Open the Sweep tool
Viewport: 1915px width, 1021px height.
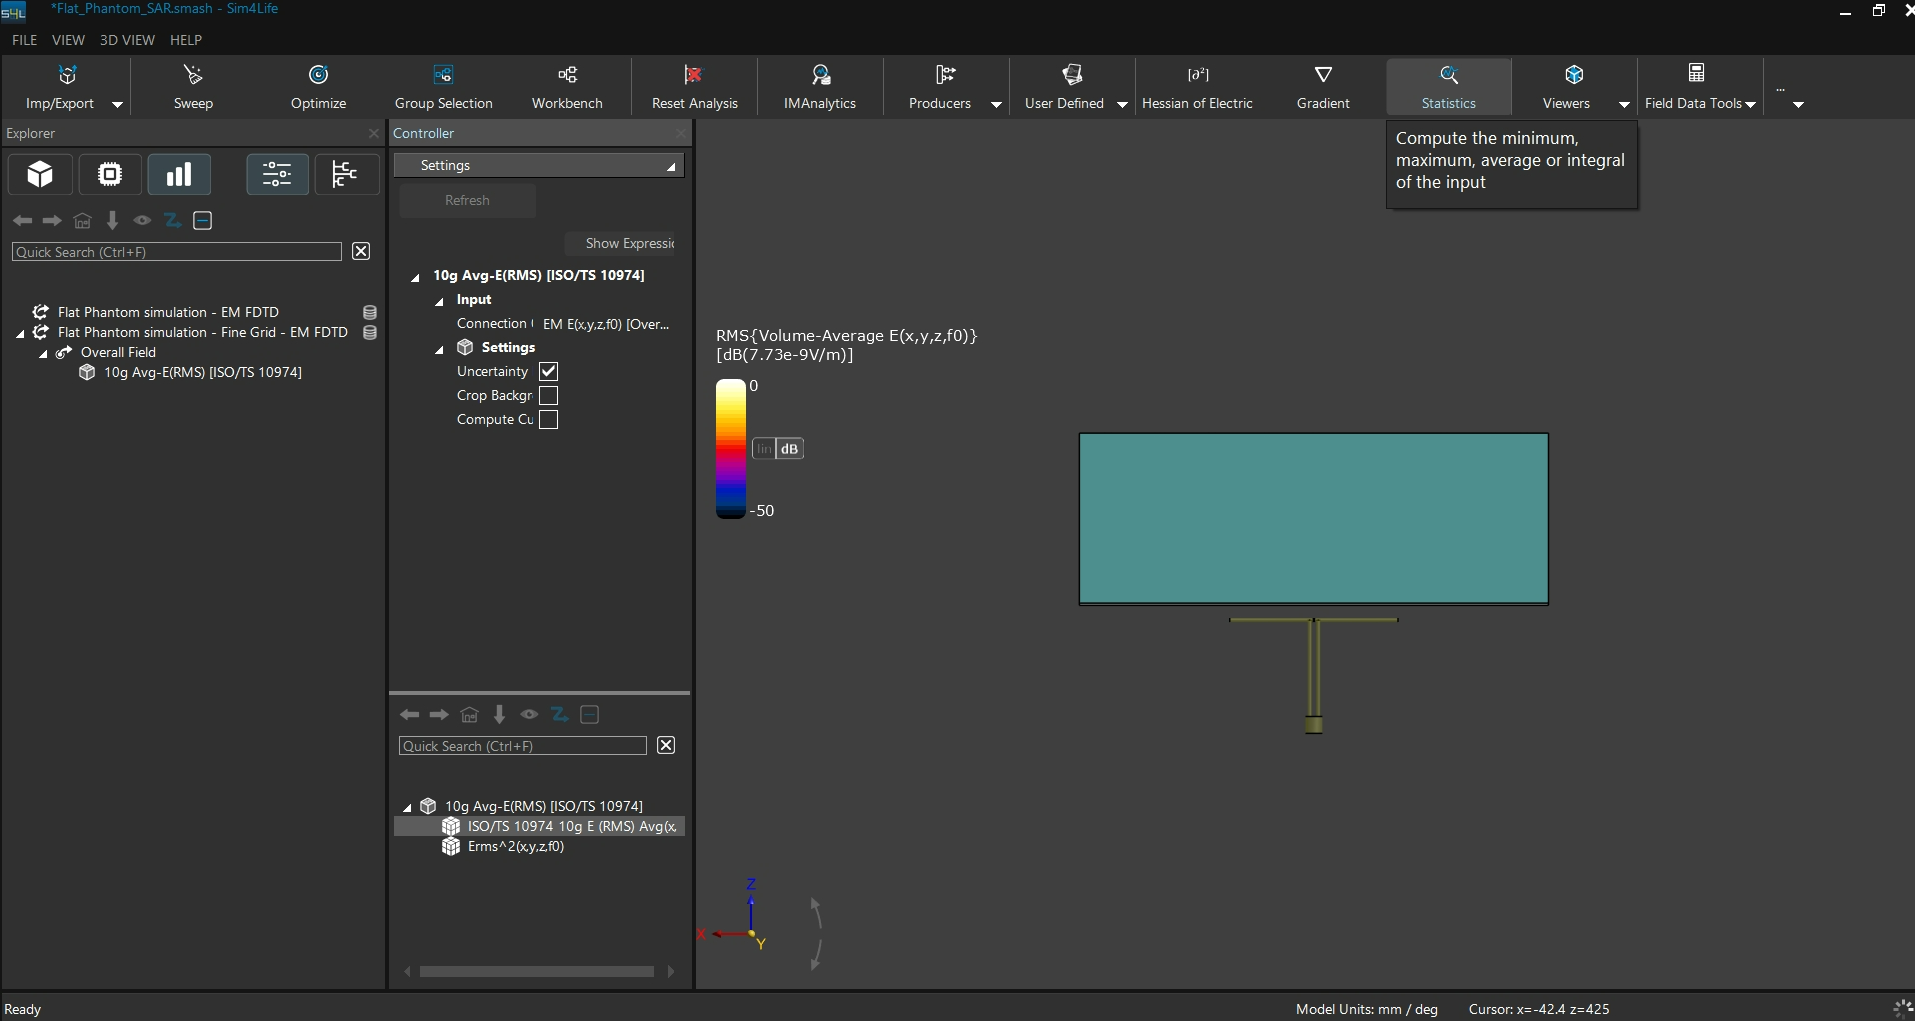(193, 87)
